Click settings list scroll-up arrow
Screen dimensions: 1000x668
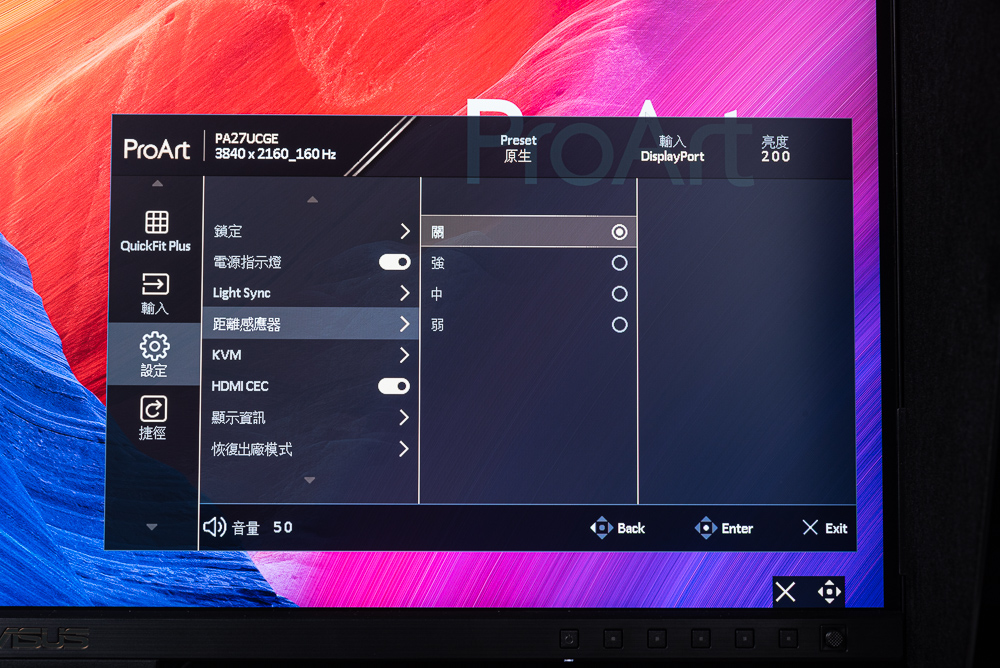pyautogui.click(x=312, y=200)
